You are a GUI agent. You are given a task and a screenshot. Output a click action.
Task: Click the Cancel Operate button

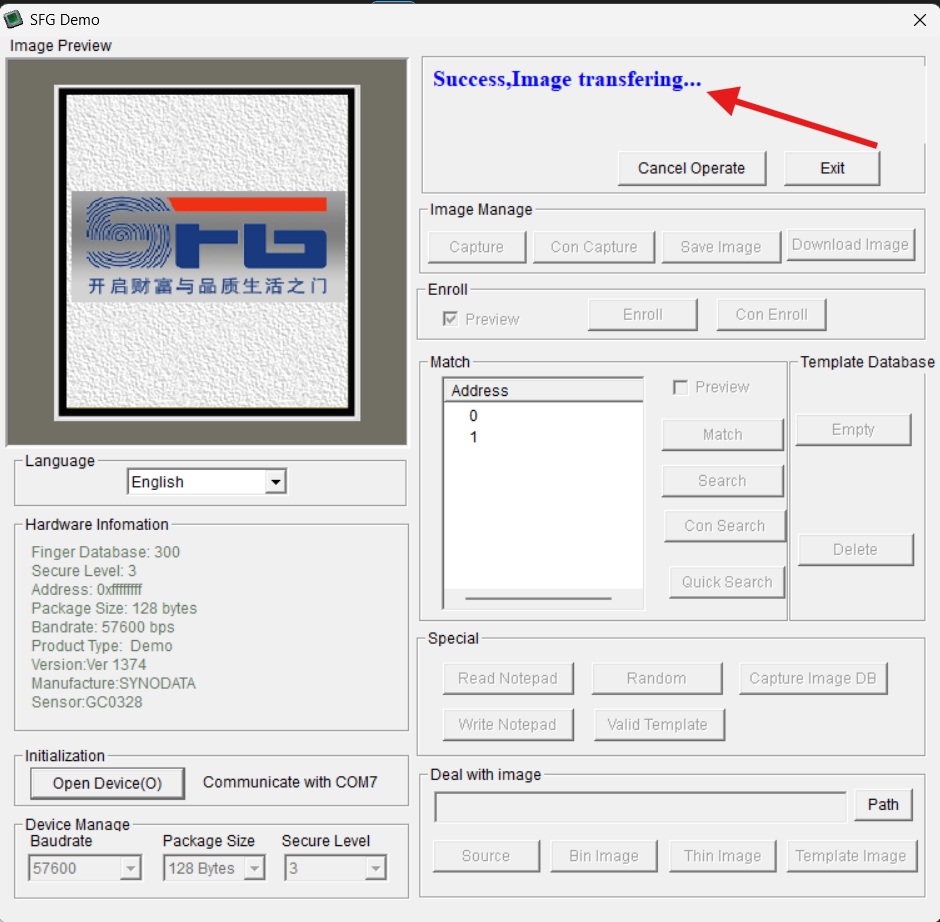[x=691, y=168]
